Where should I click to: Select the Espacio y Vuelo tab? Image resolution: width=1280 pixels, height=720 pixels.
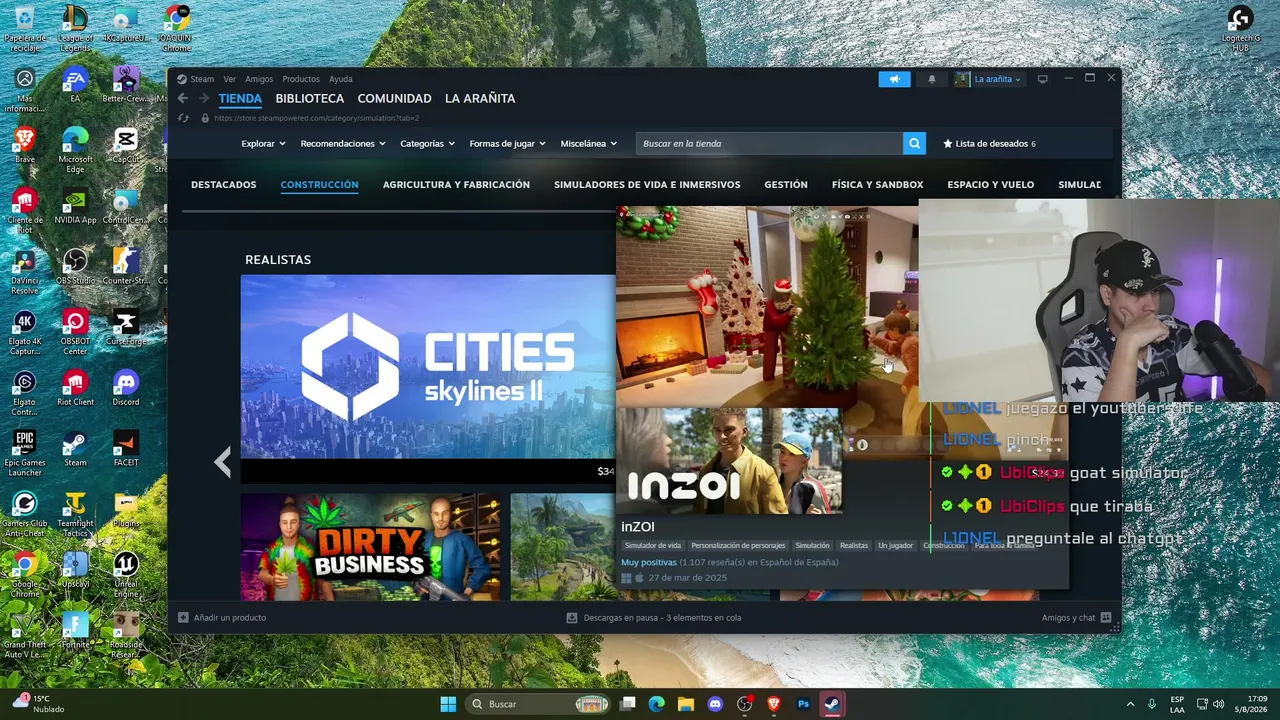click(991, 185)
